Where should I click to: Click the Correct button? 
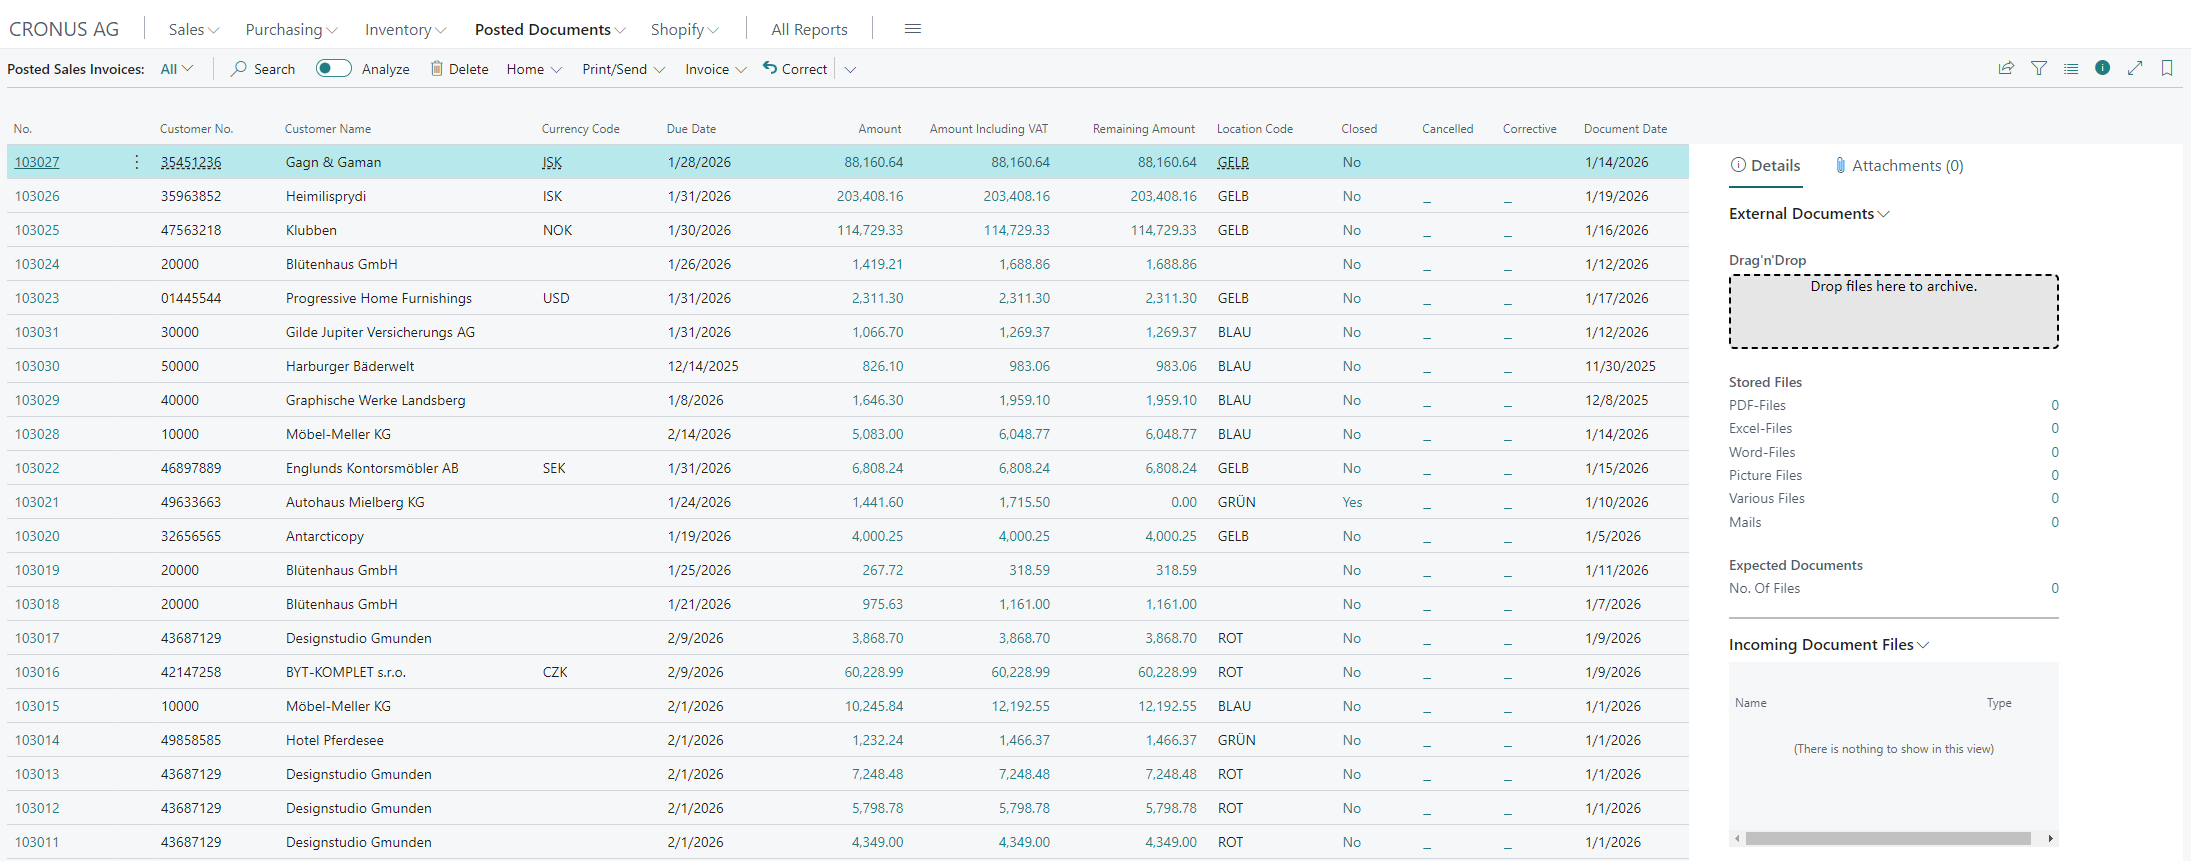795,69
